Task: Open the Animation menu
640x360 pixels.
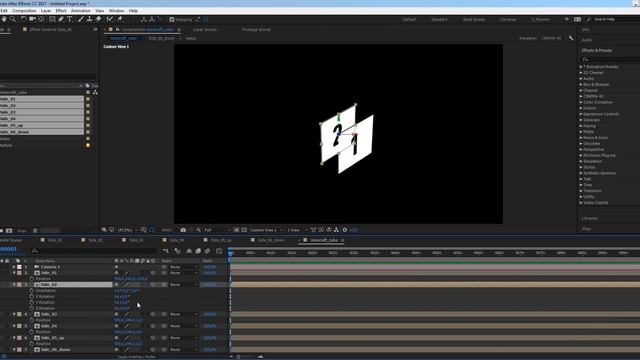Action: [x=81, y=11]
